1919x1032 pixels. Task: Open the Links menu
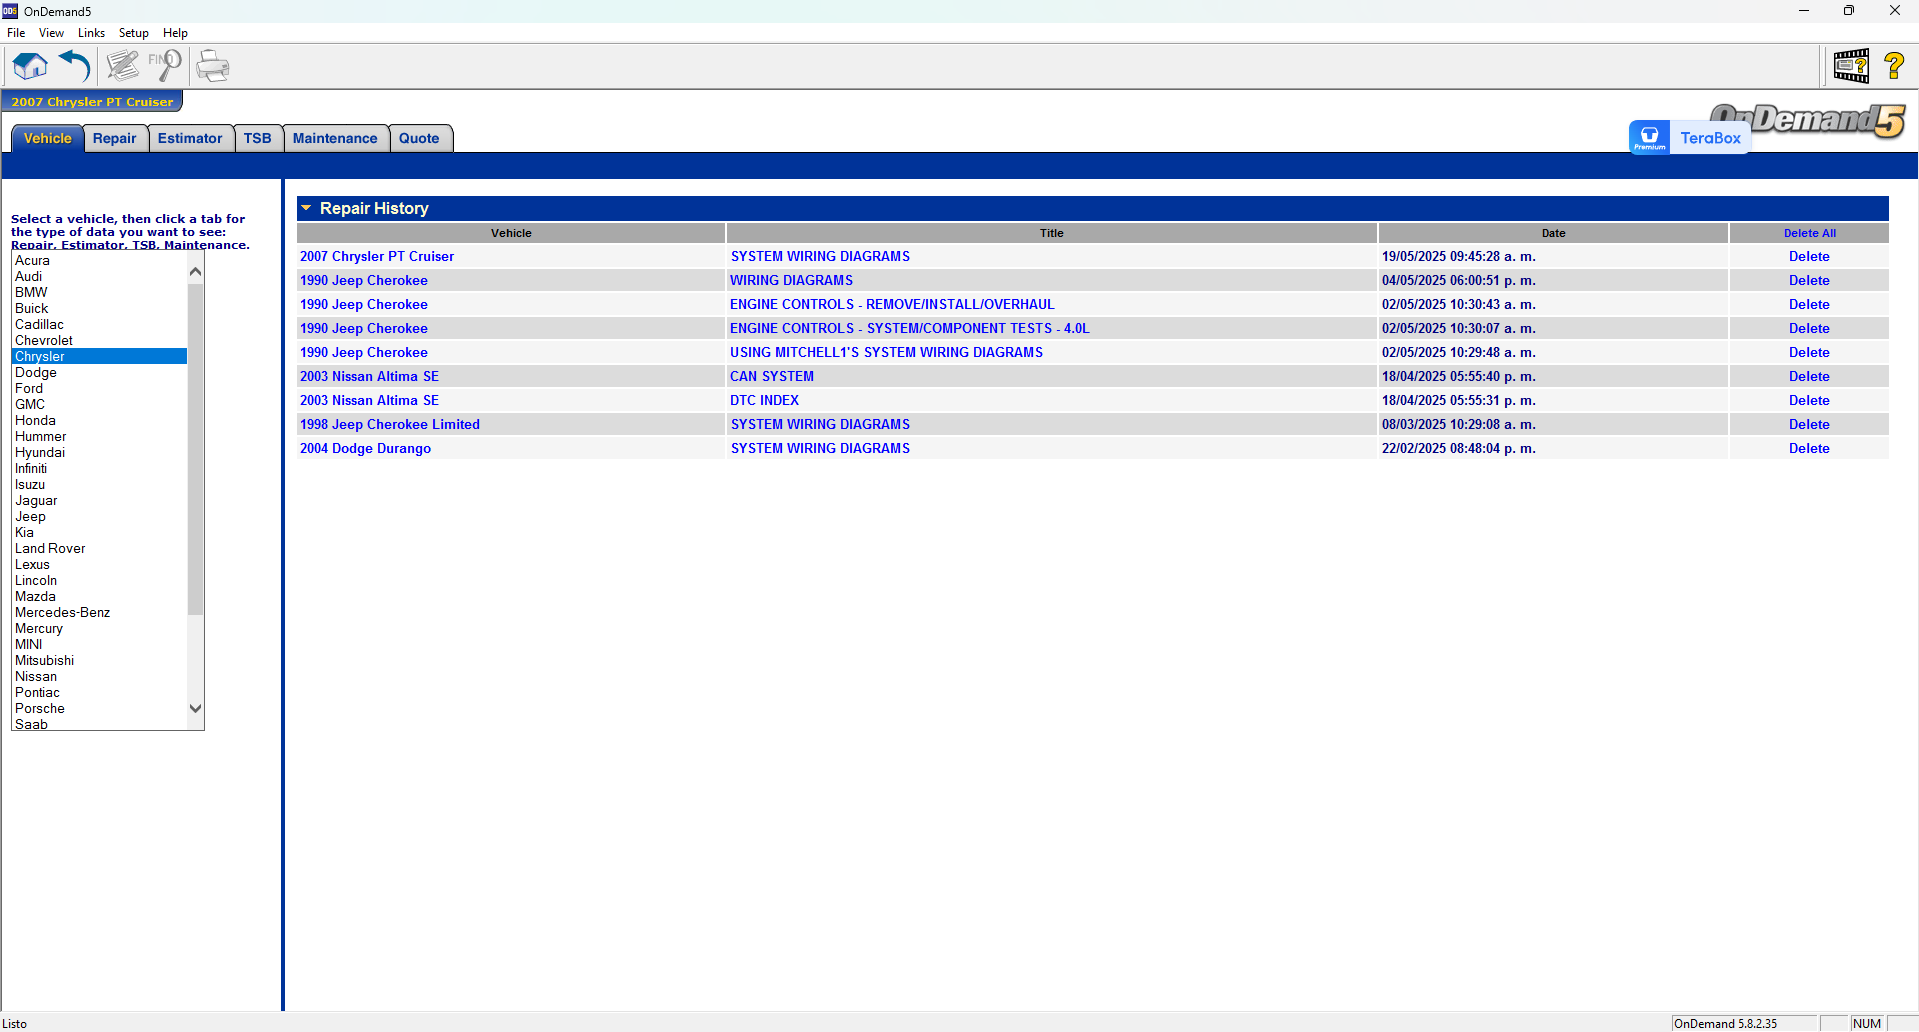click(91, 33)
